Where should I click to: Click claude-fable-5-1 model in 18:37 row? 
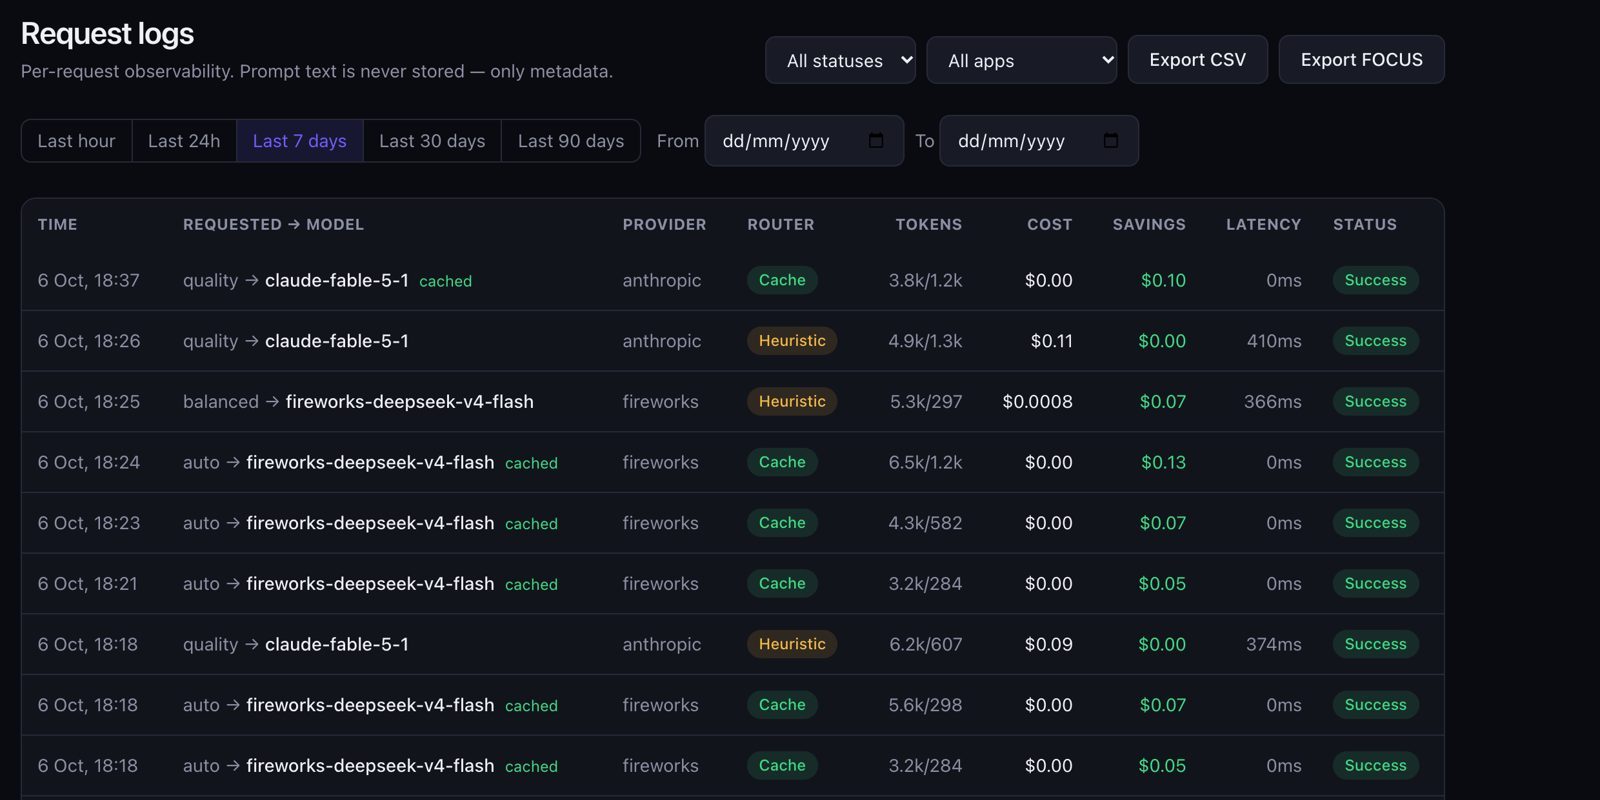(337, 281)
